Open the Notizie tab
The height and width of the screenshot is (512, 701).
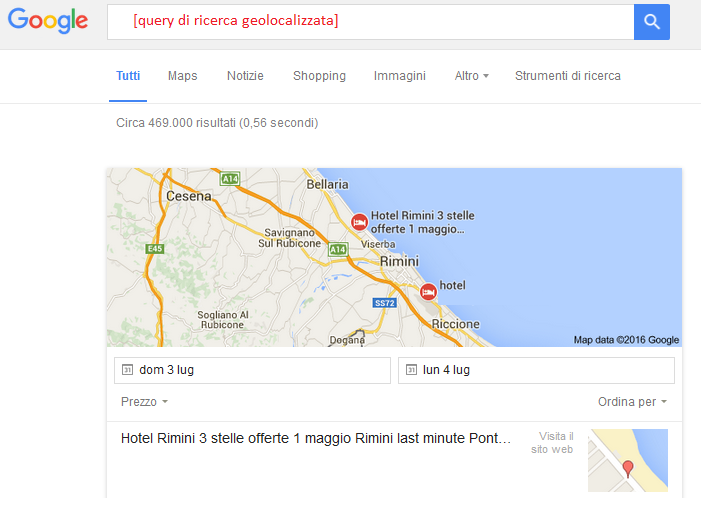pyautogui.click(x=245, y=76)
